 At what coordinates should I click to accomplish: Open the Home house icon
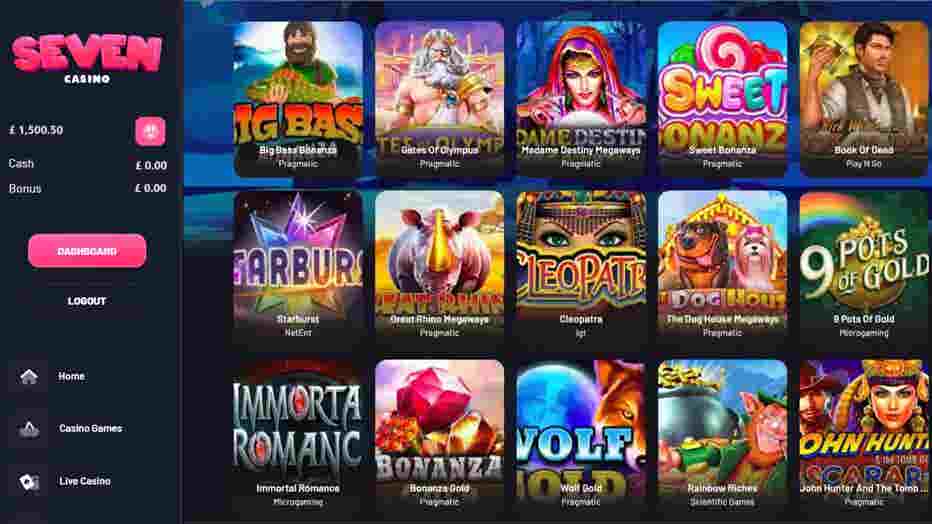29,376
